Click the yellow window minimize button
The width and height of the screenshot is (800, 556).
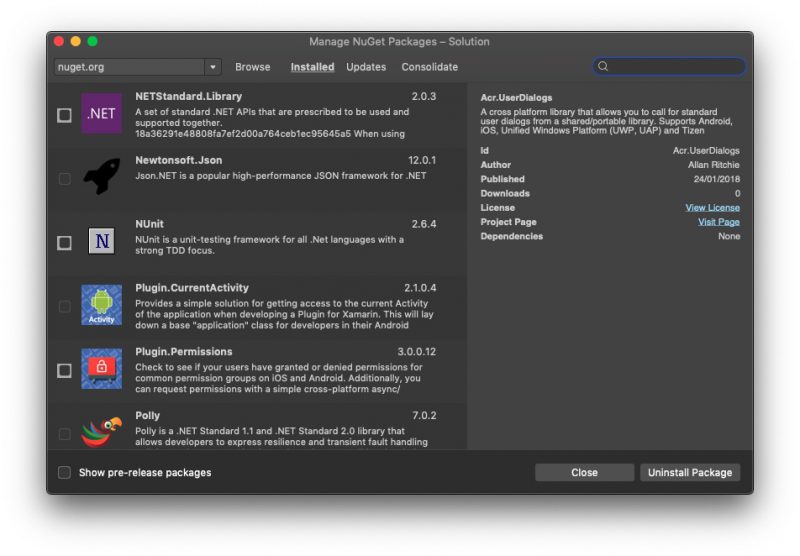point(76,41)
